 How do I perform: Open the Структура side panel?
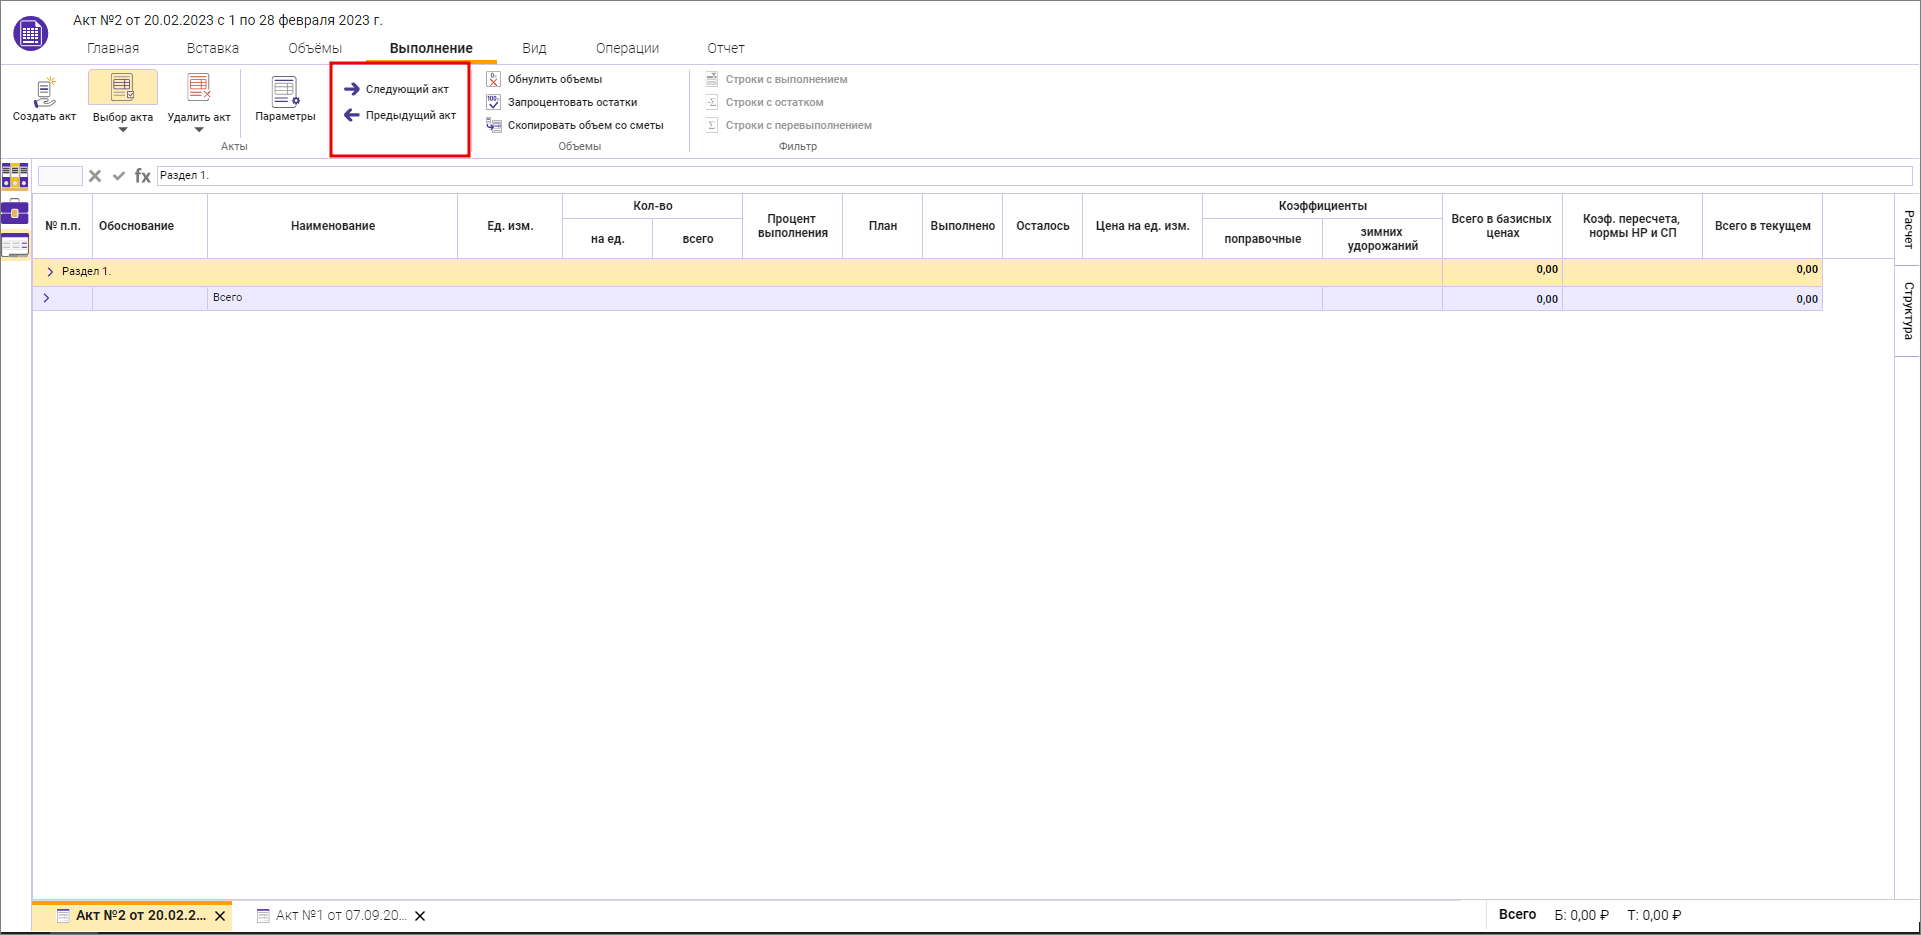tap(1908, 310)
